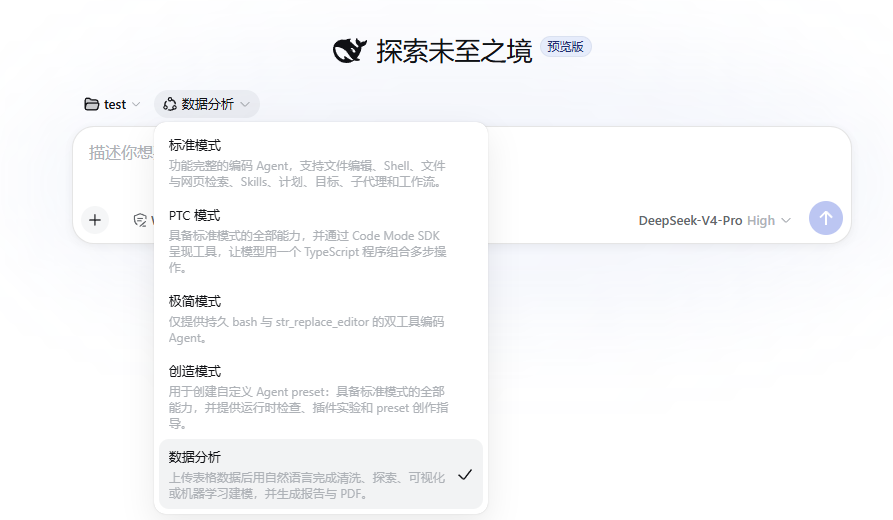Image resolution: width=893 pixels, height=520 pixels.
Task: Click the 探索未至之境 heading text
Action: (454, 51)
